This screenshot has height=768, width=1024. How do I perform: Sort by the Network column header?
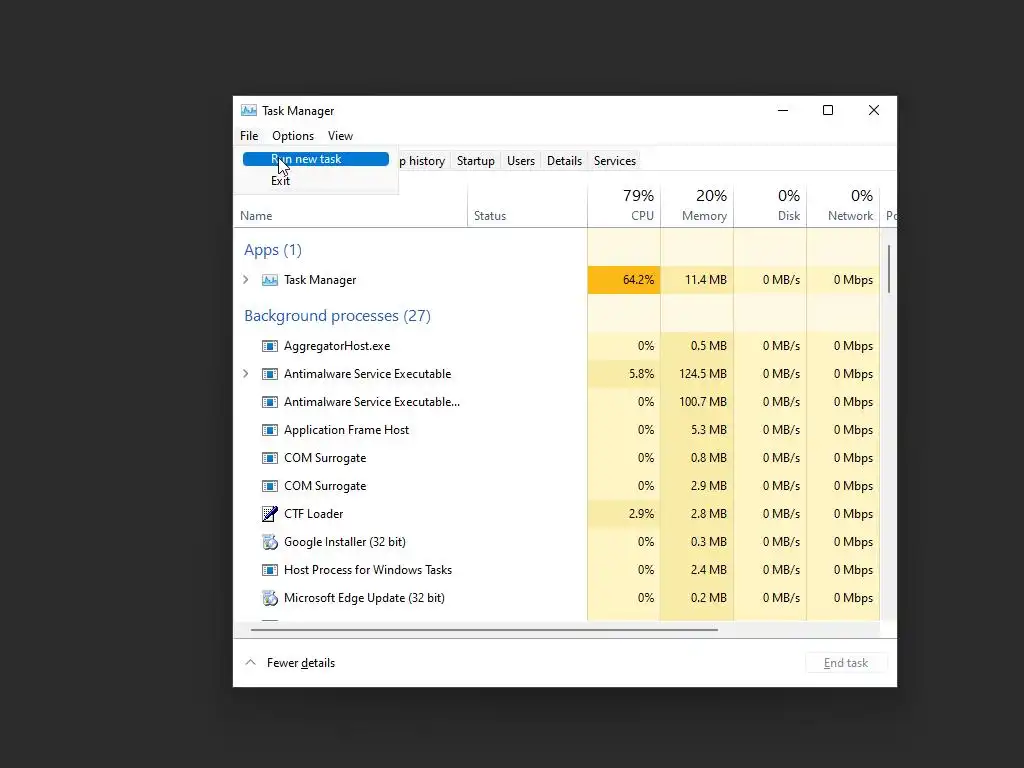(x=843, y=206)
